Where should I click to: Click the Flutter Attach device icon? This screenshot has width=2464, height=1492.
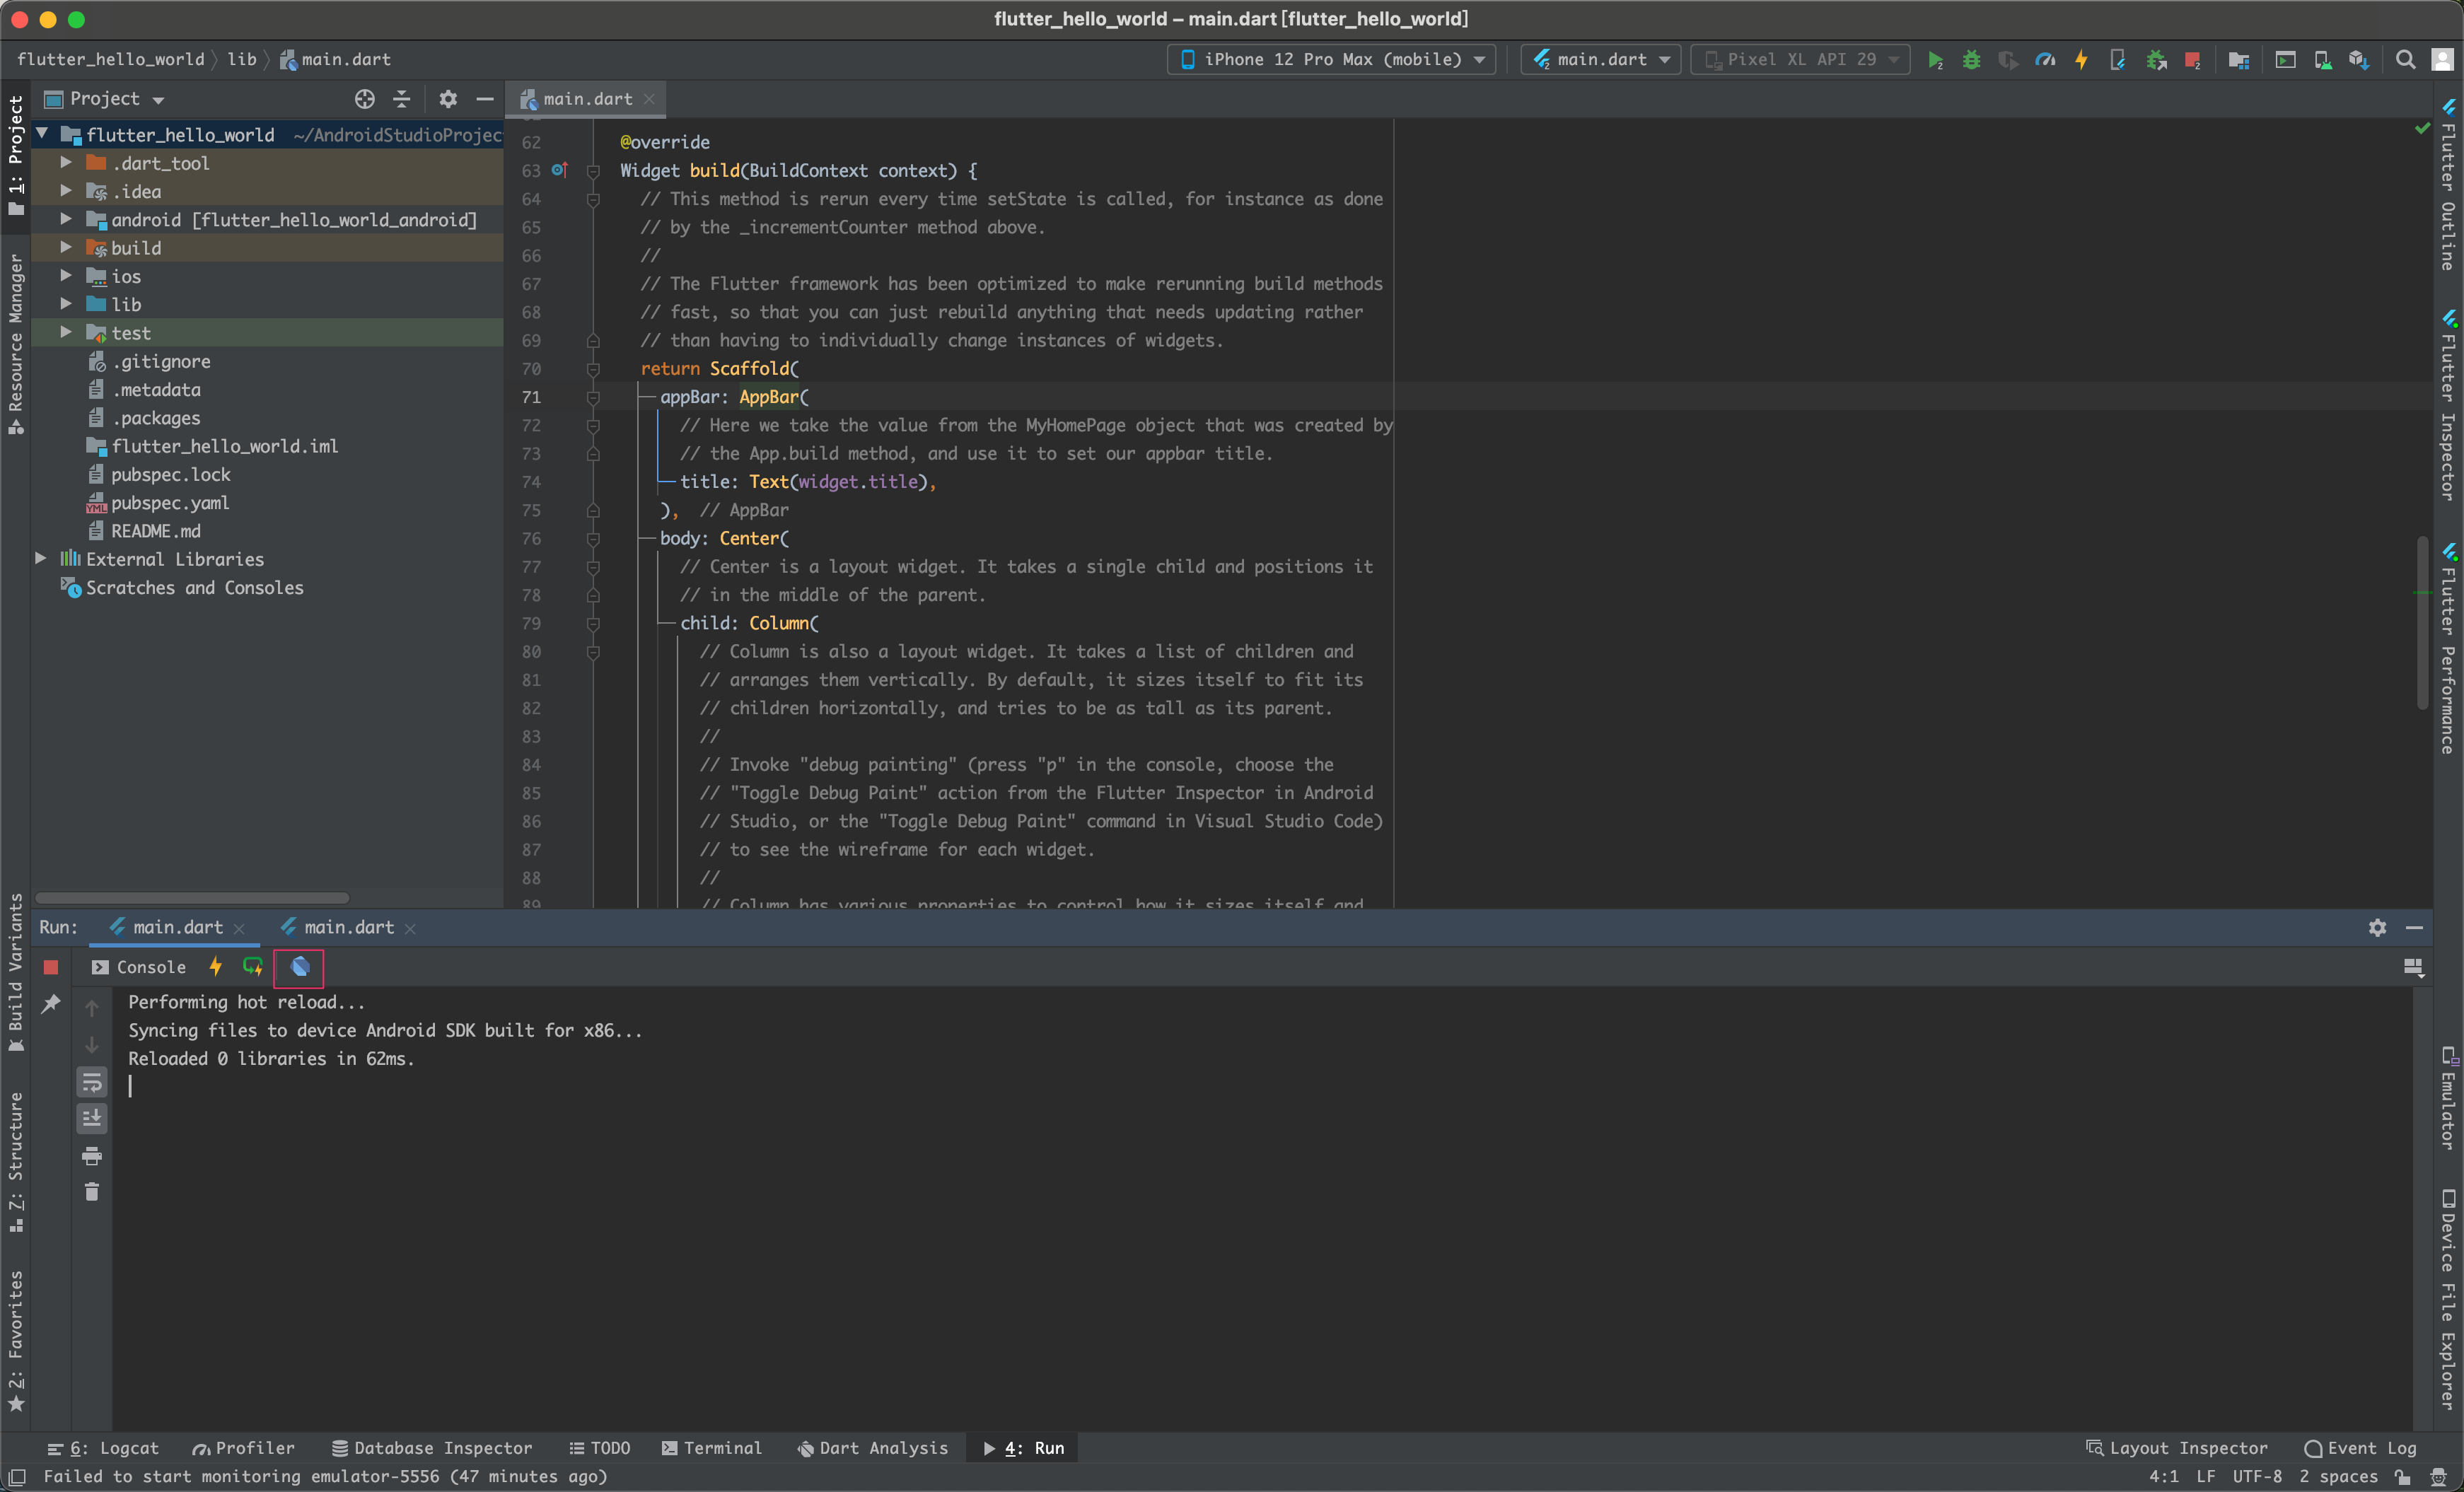[2117, 60]
